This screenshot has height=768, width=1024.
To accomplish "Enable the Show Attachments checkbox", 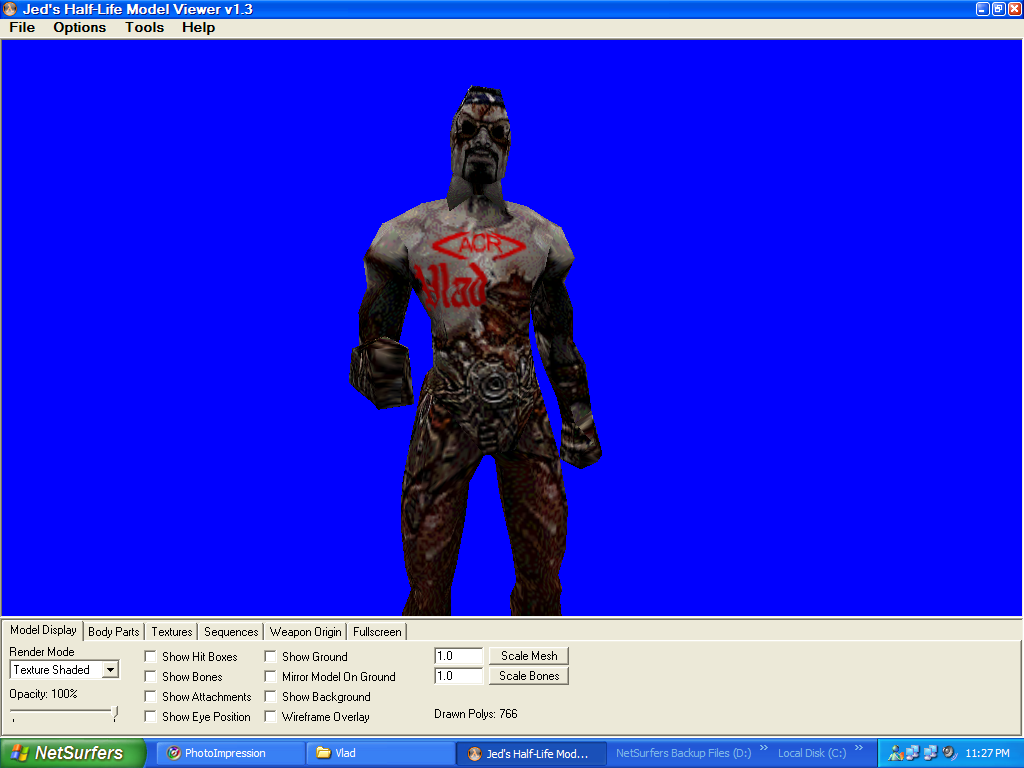I will [x=150, y=697].
